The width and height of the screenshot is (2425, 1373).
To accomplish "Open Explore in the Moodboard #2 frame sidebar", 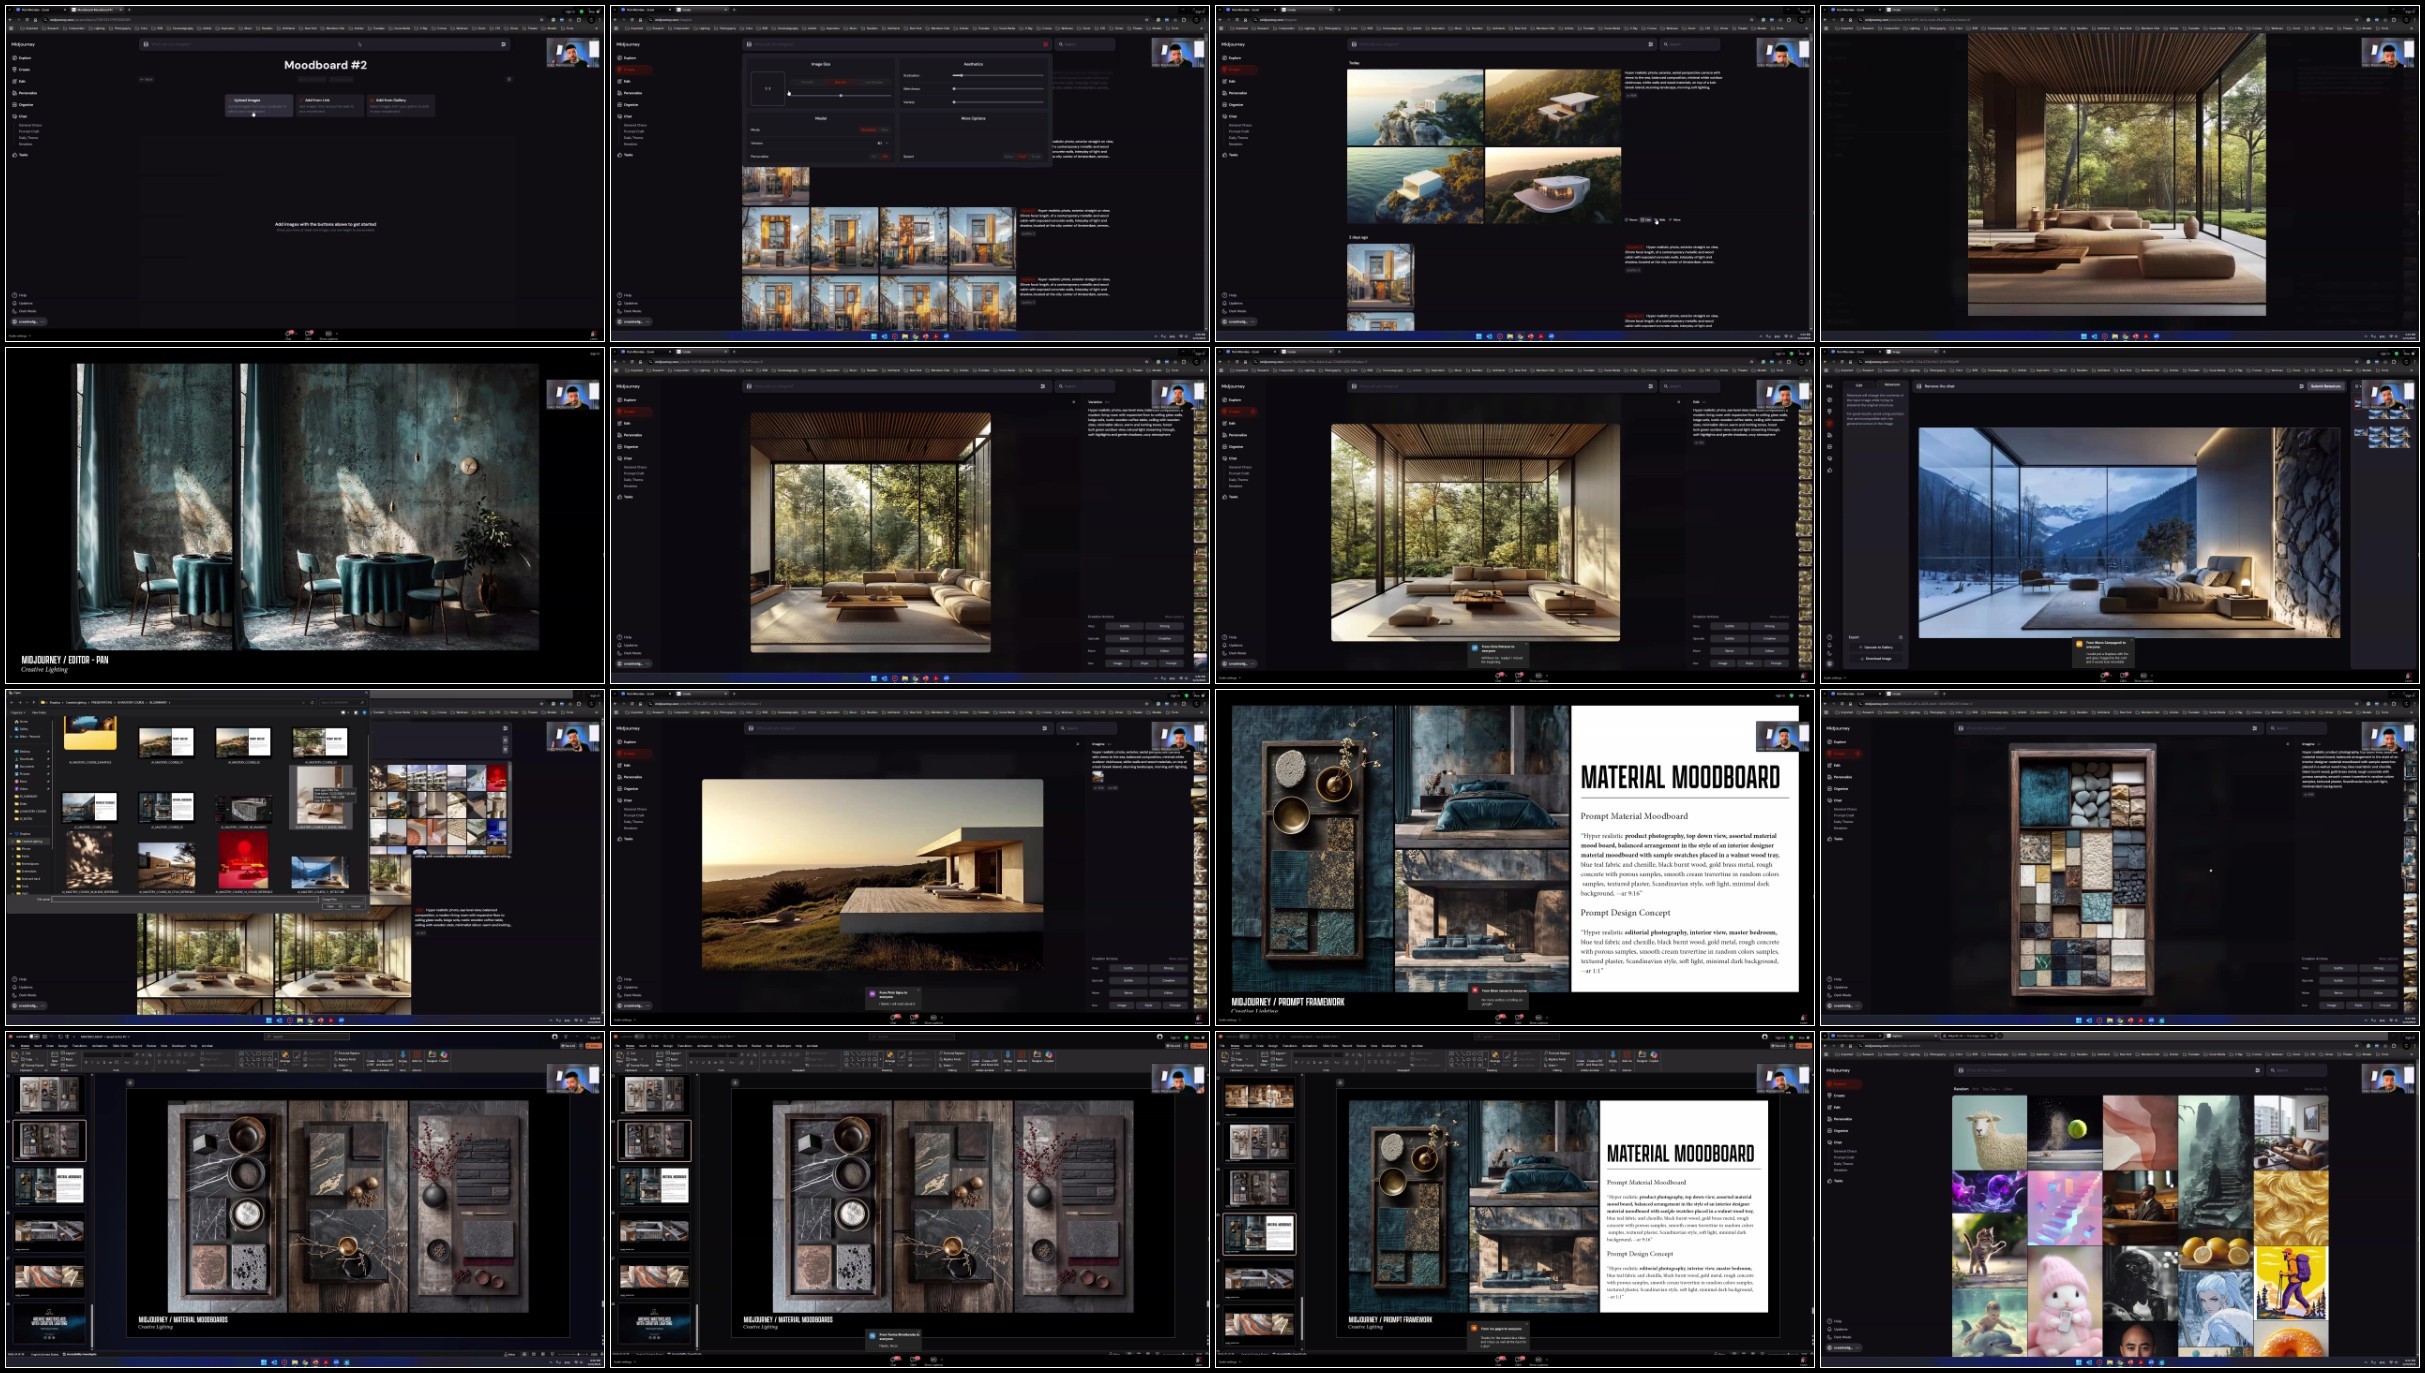I will coord(22,58).
